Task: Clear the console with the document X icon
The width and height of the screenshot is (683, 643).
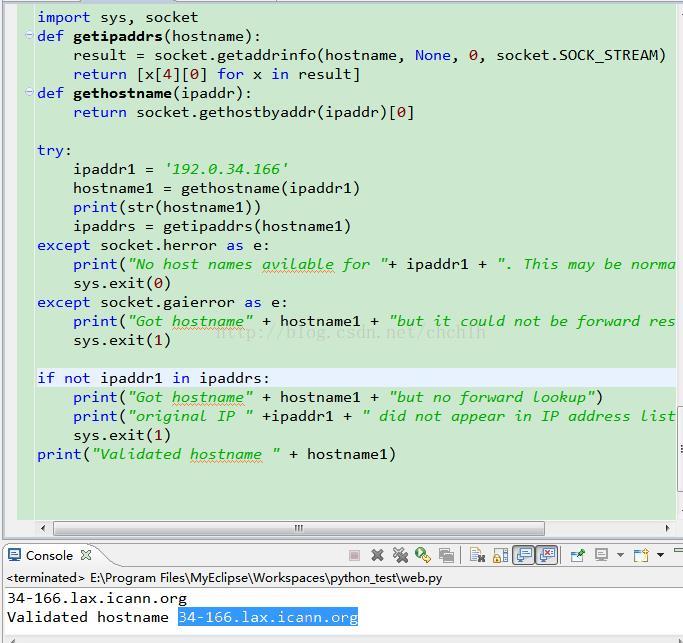Action: click(477, 555)
